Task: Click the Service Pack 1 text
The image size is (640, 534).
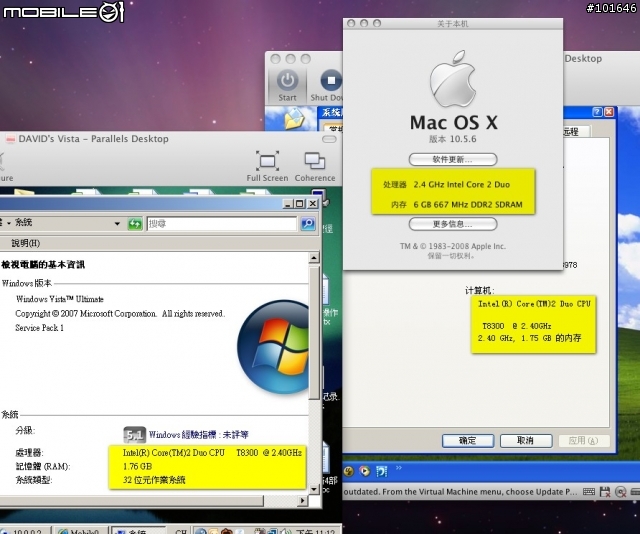Action: point(40,328)
